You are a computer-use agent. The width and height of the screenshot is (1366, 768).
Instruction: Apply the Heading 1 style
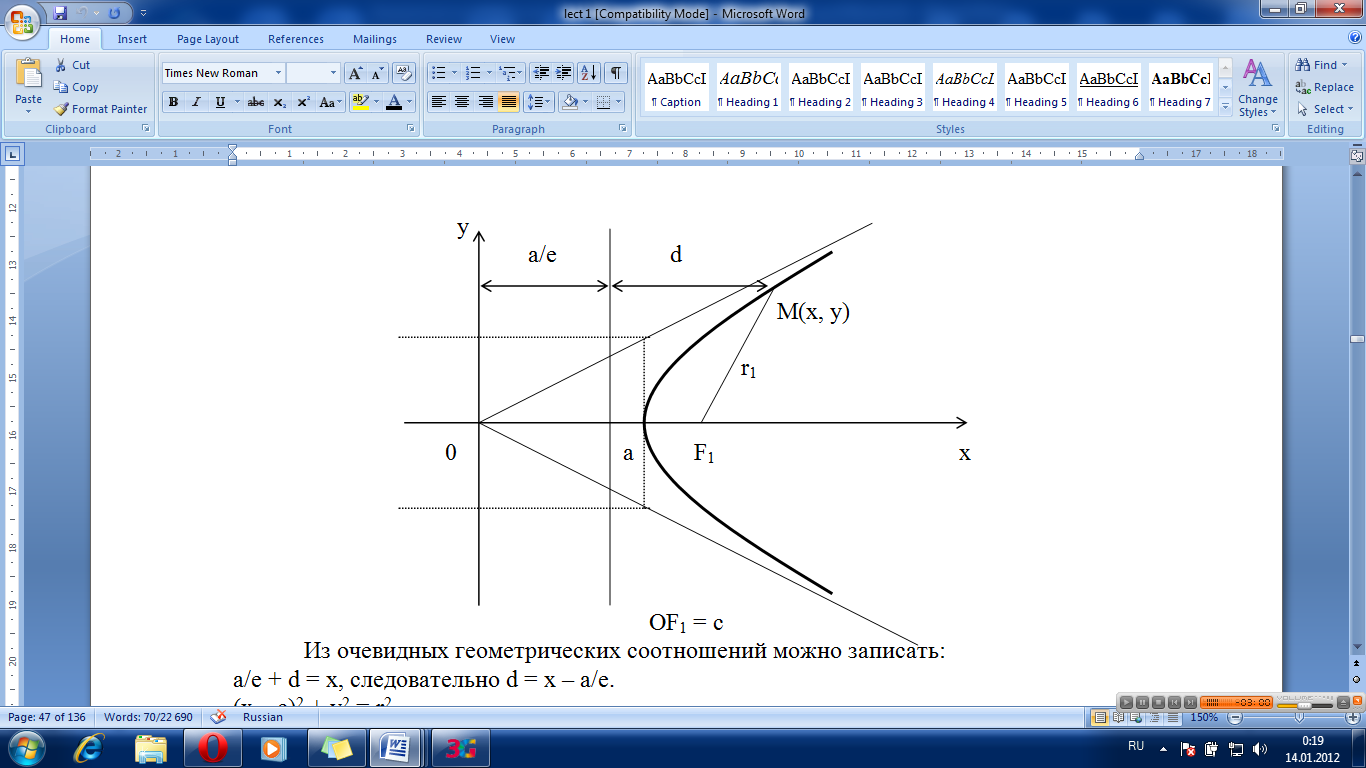click(749, 88)
